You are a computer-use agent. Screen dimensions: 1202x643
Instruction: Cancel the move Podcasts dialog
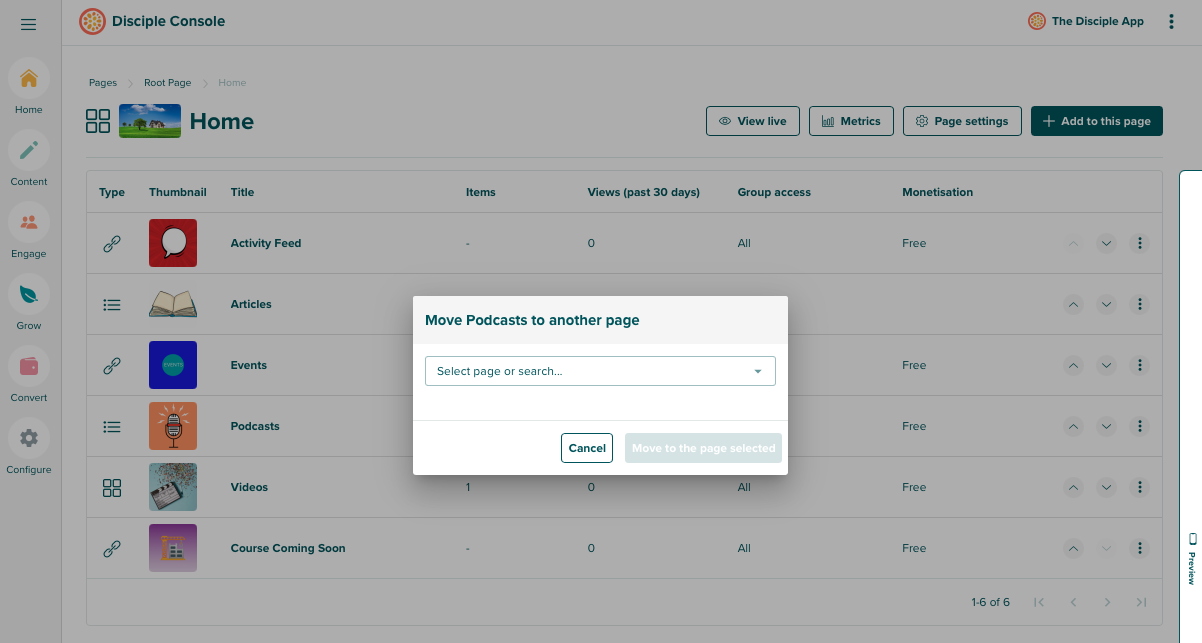click(587, 448)
